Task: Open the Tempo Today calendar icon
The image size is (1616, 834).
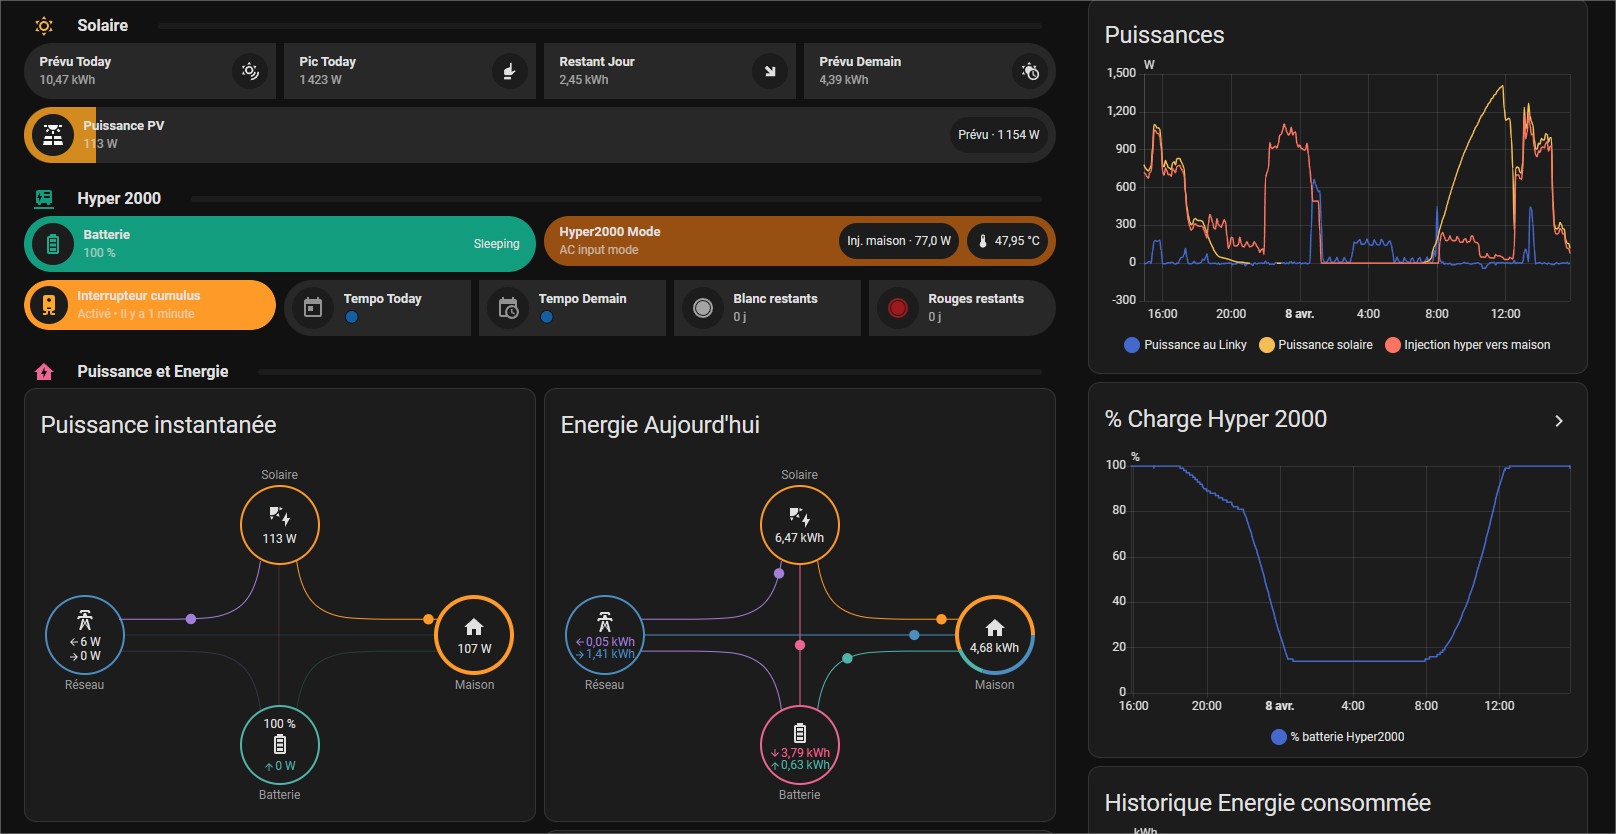Action: (x=313, y=308)
